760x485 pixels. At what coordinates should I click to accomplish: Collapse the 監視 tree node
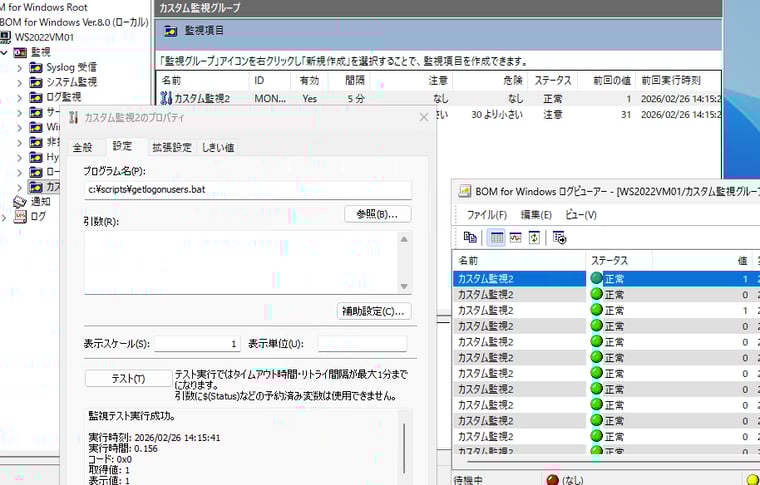point(5,52)
